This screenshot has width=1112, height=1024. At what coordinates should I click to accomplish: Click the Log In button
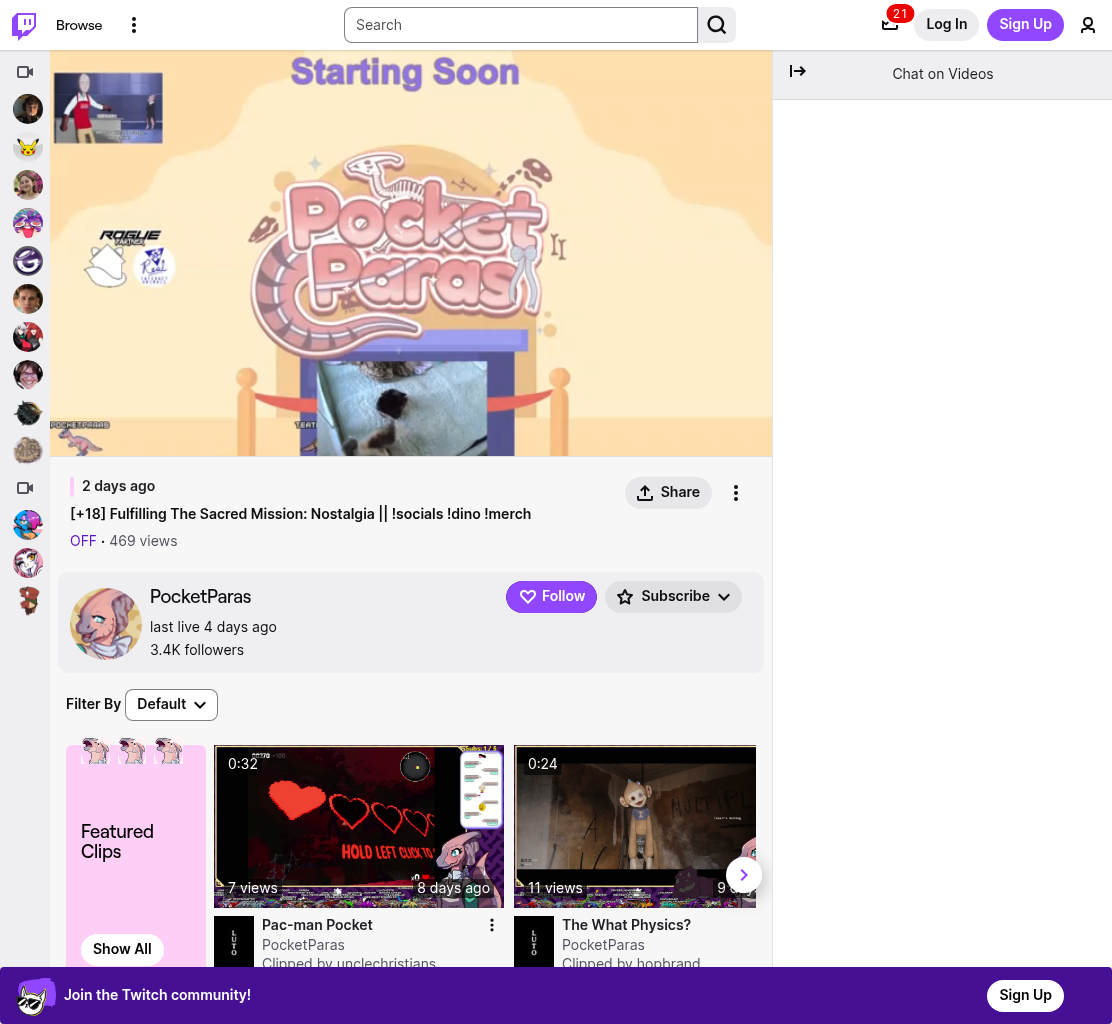[946, 24]
